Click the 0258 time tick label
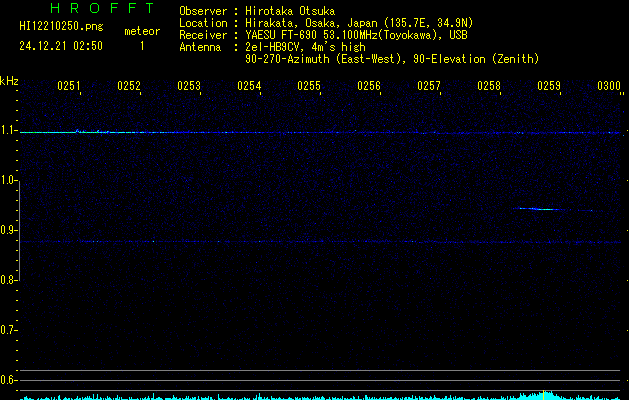The image size is (629, 400). coord(489,85)
